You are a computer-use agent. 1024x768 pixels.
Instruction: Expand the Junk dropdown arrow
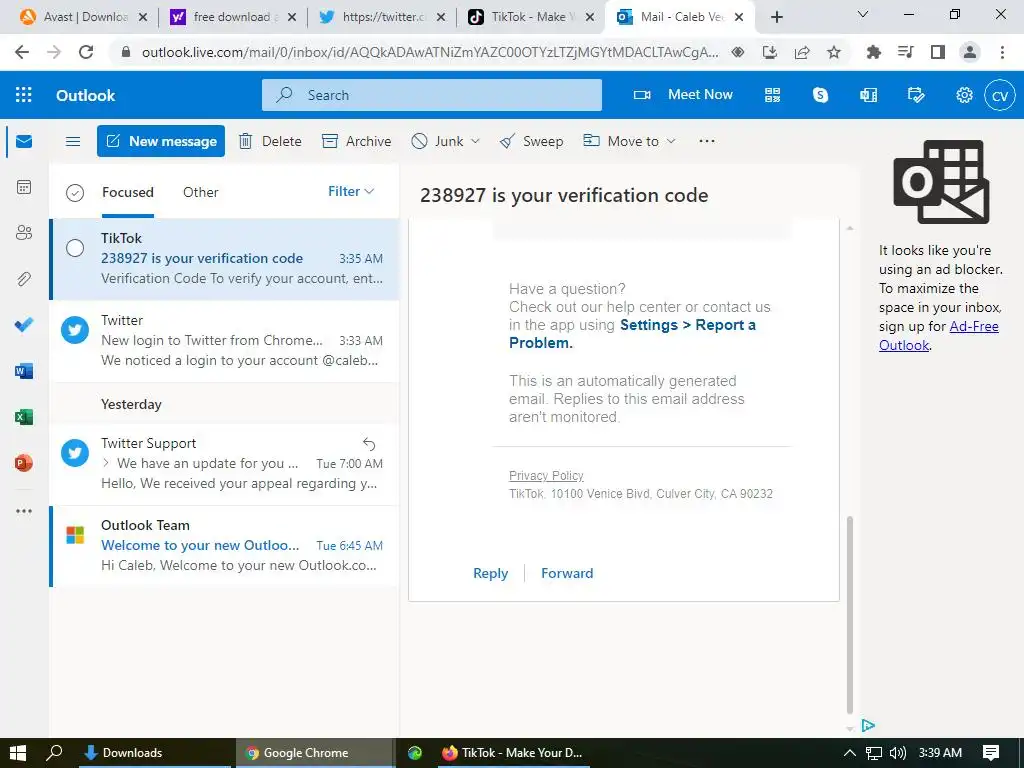(x=475, y=141)
